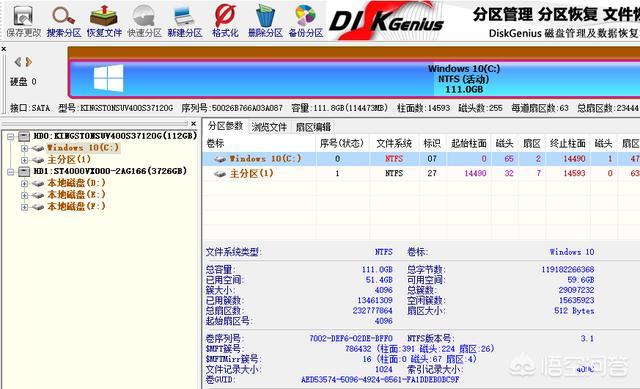The image size is (640, 389).
Task: Collapse the HD1 ST4000VX000 disk node
Action: point(11,172)
